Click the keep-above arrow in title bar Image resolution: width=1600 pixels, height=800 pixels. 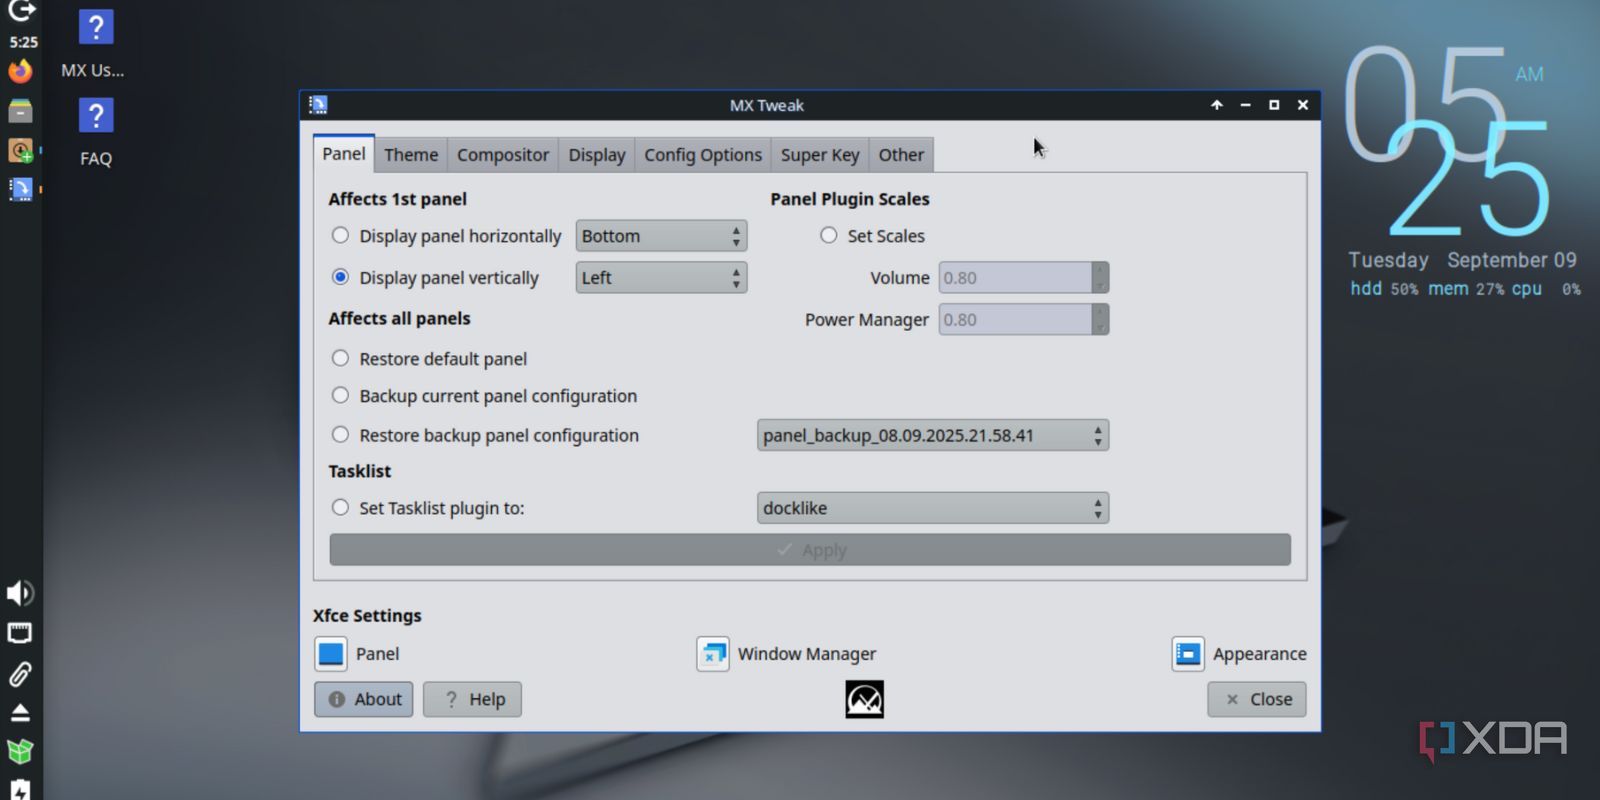coord(1217,105)
